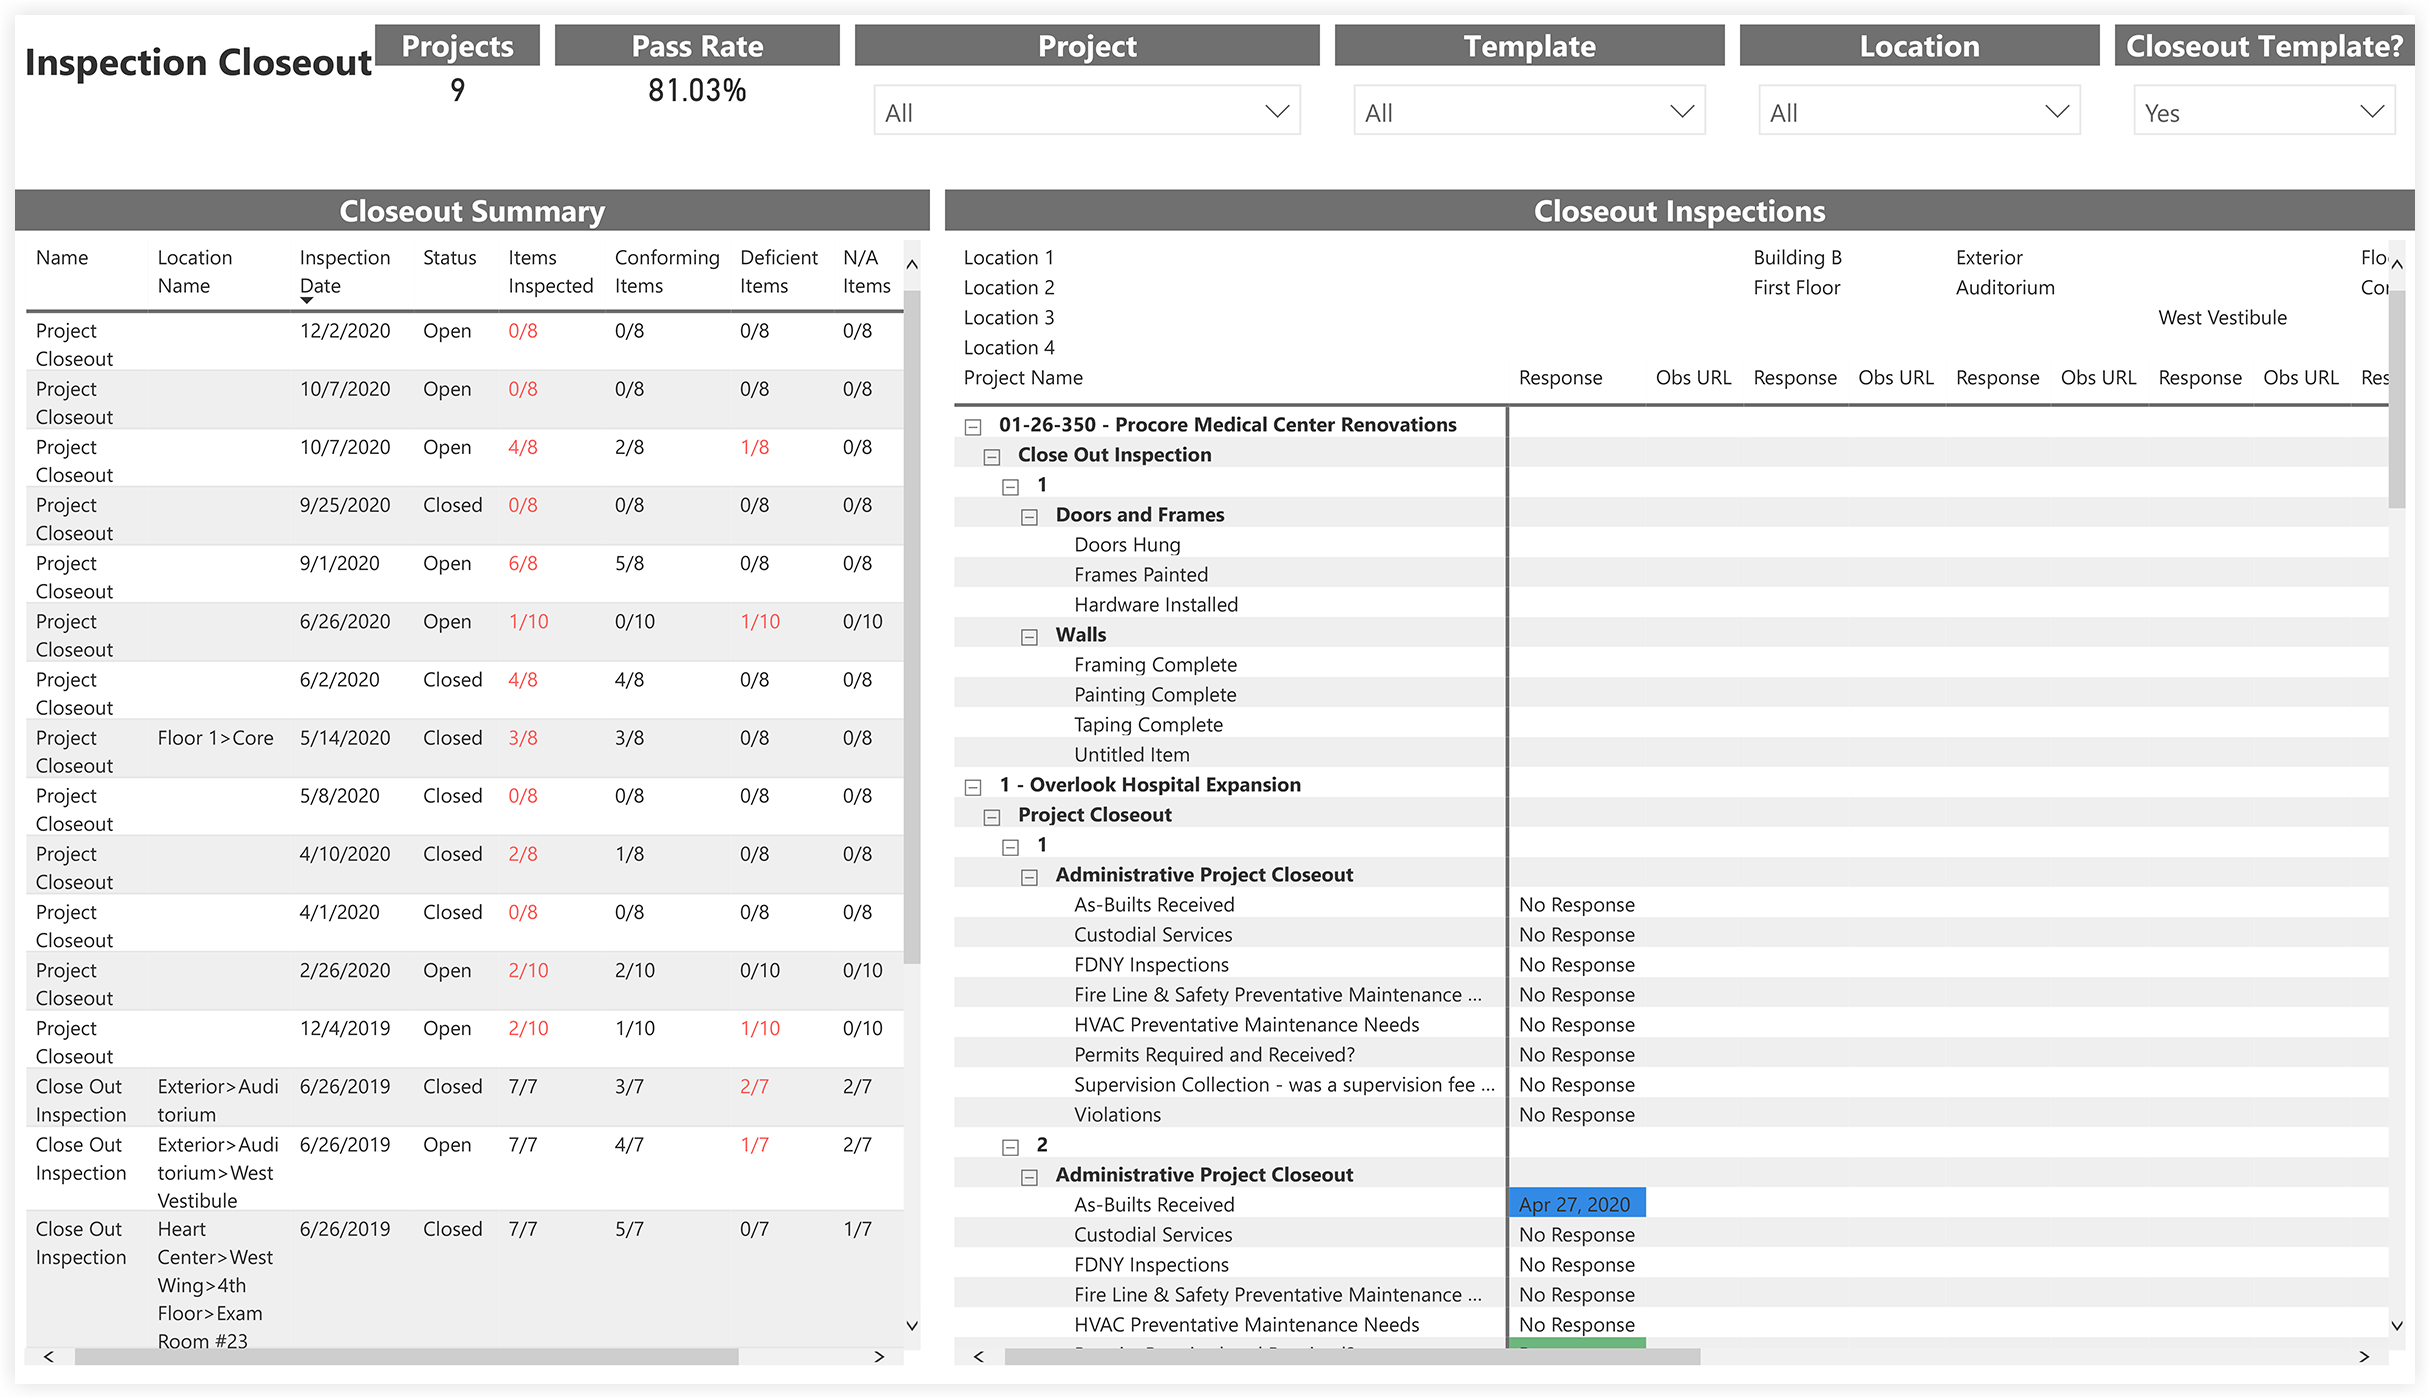Screen dimensions: 2430x1399
Task: Select the Apr 27, 2020 response cell
Action: click(x=1576, y=1204)
